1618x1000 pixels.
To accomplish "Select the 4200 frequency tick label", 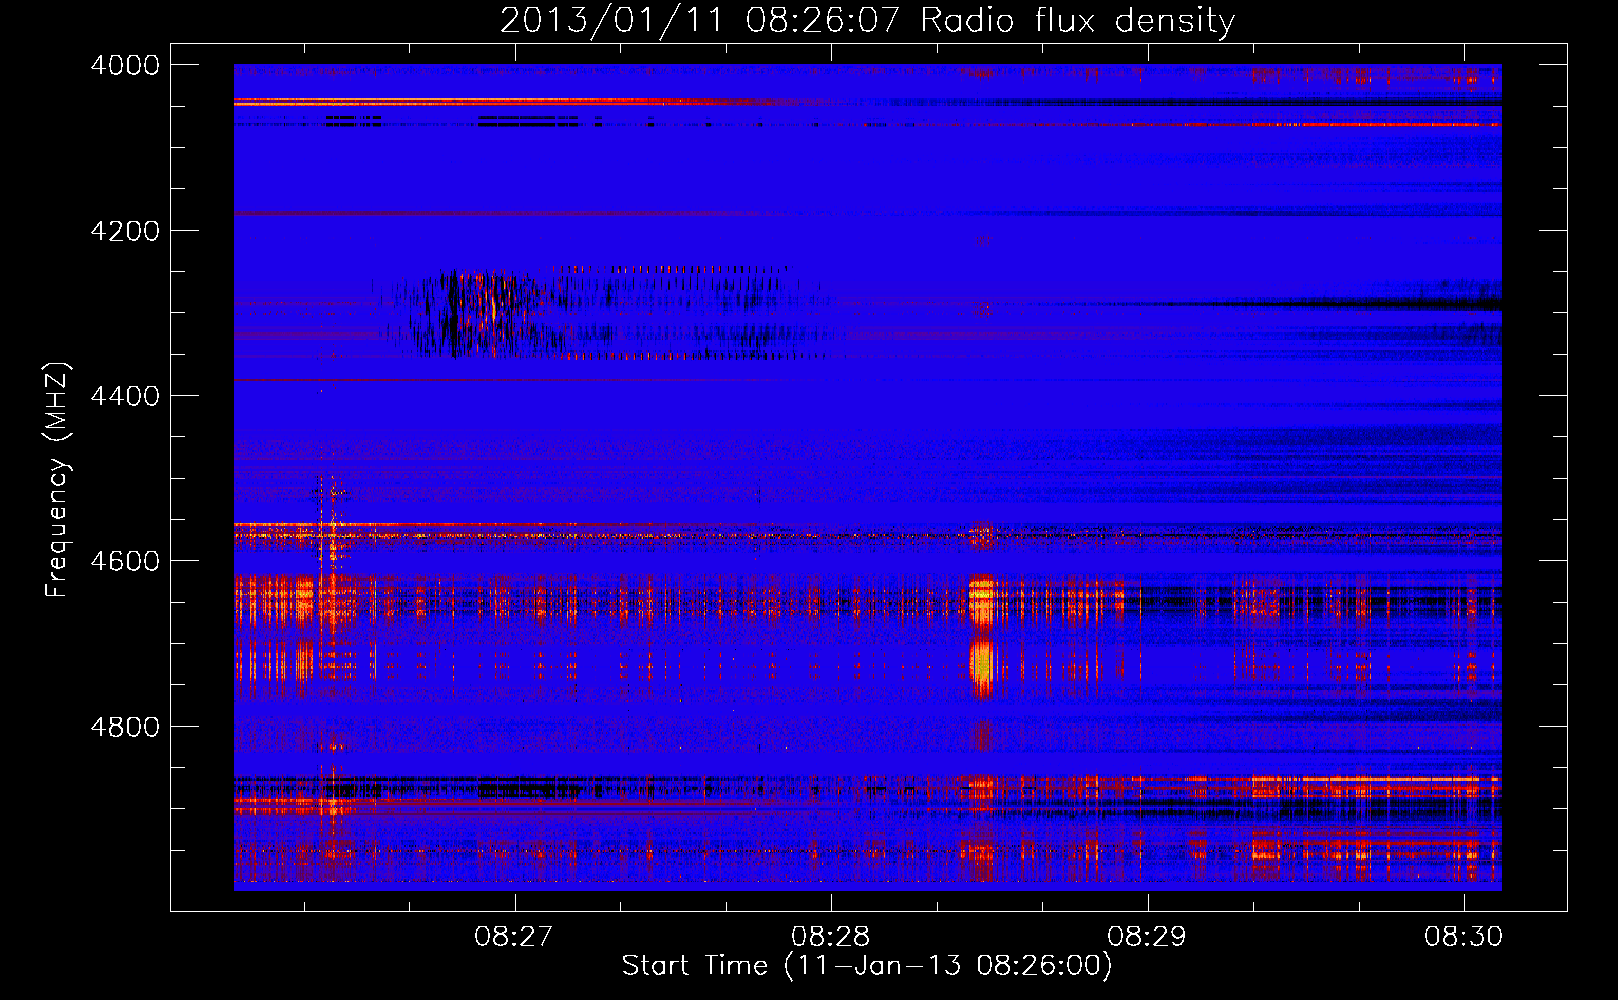I will tap(125, 231).
